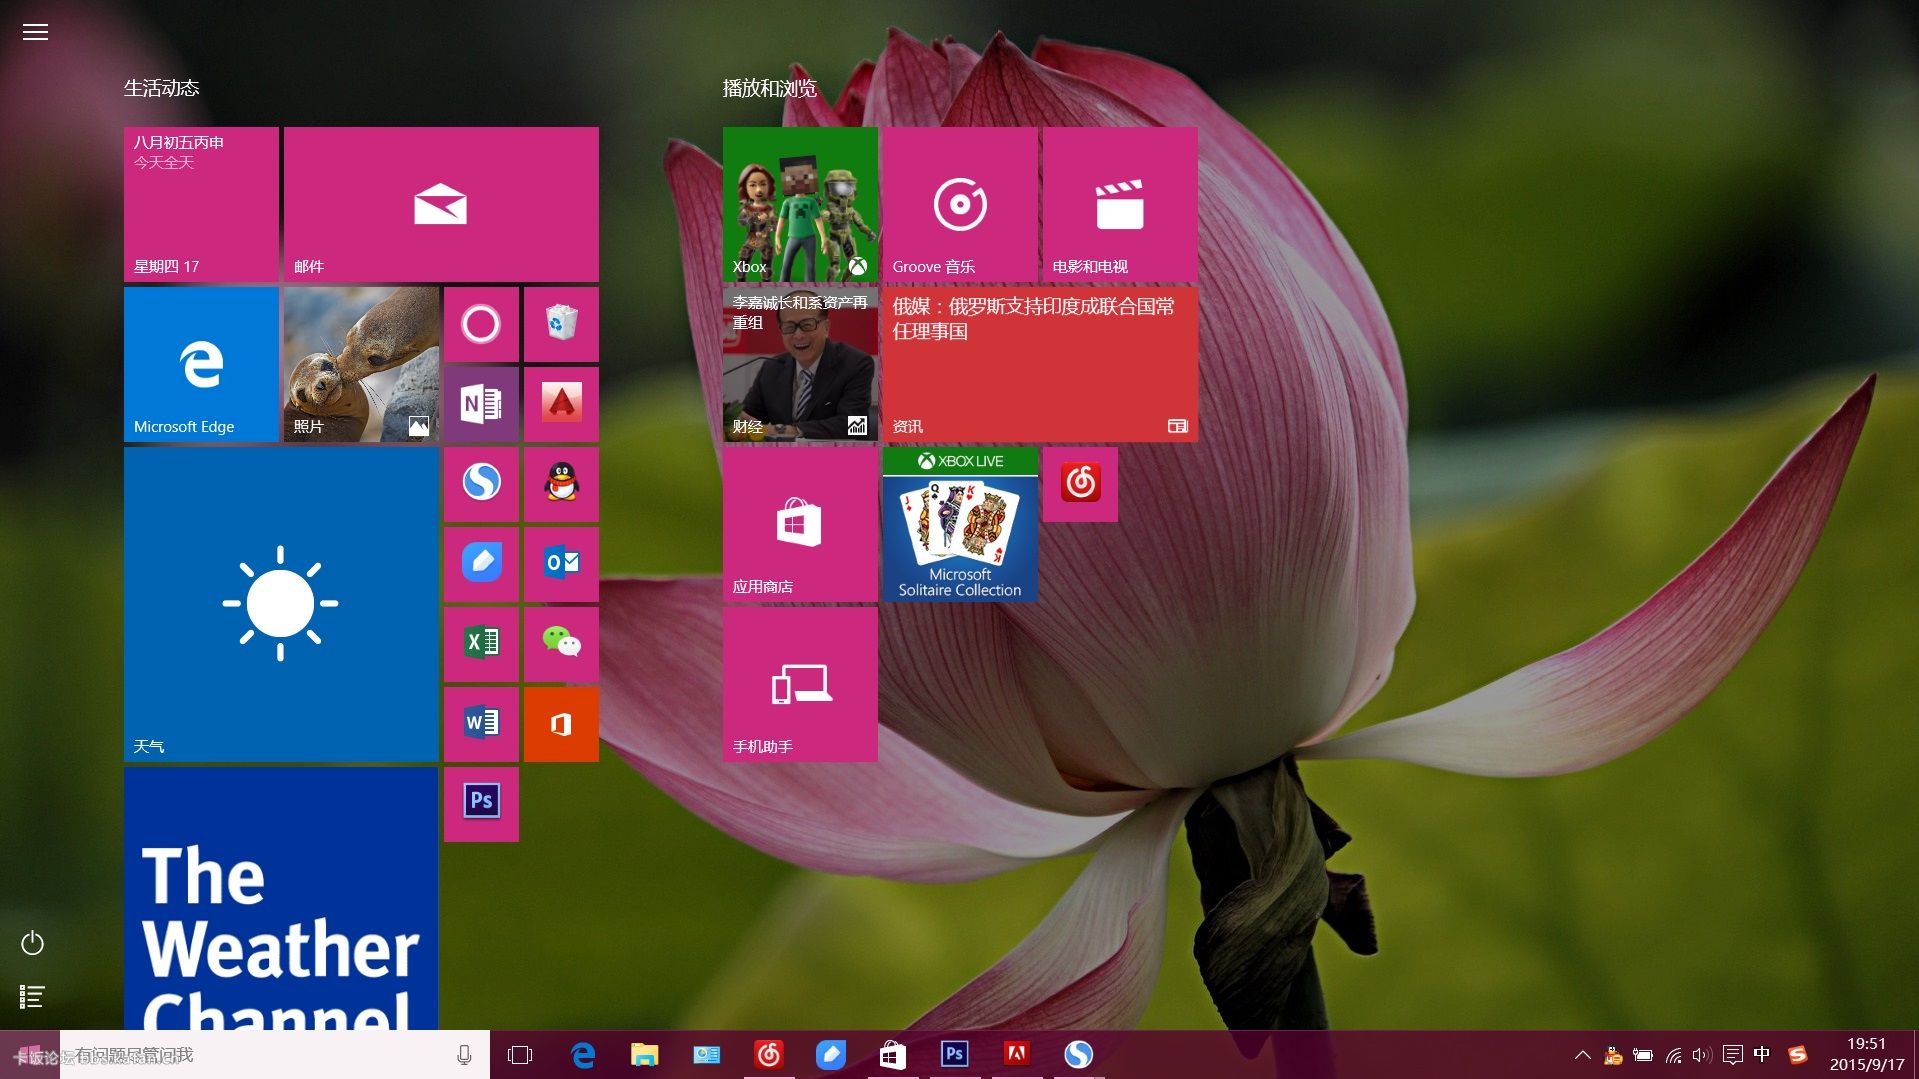The width and height of the screenshot is (1919, 1079).
Task: Open the 资讯 news tile
Action: tap(1040, 364)
